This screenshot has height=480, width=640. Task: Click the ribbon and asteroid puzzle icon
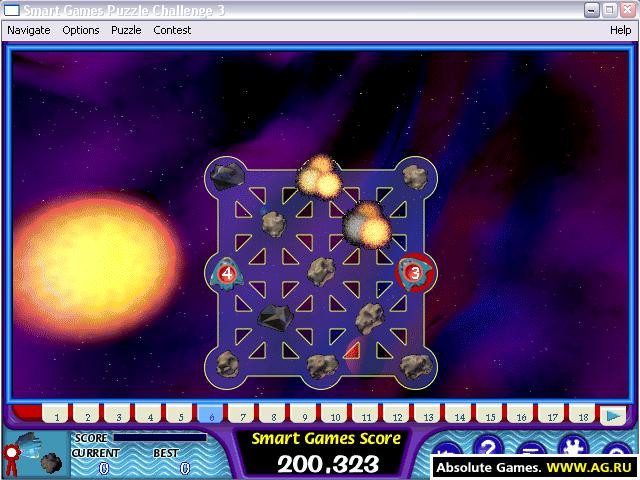pyautogui.click(x=34, y=454)
